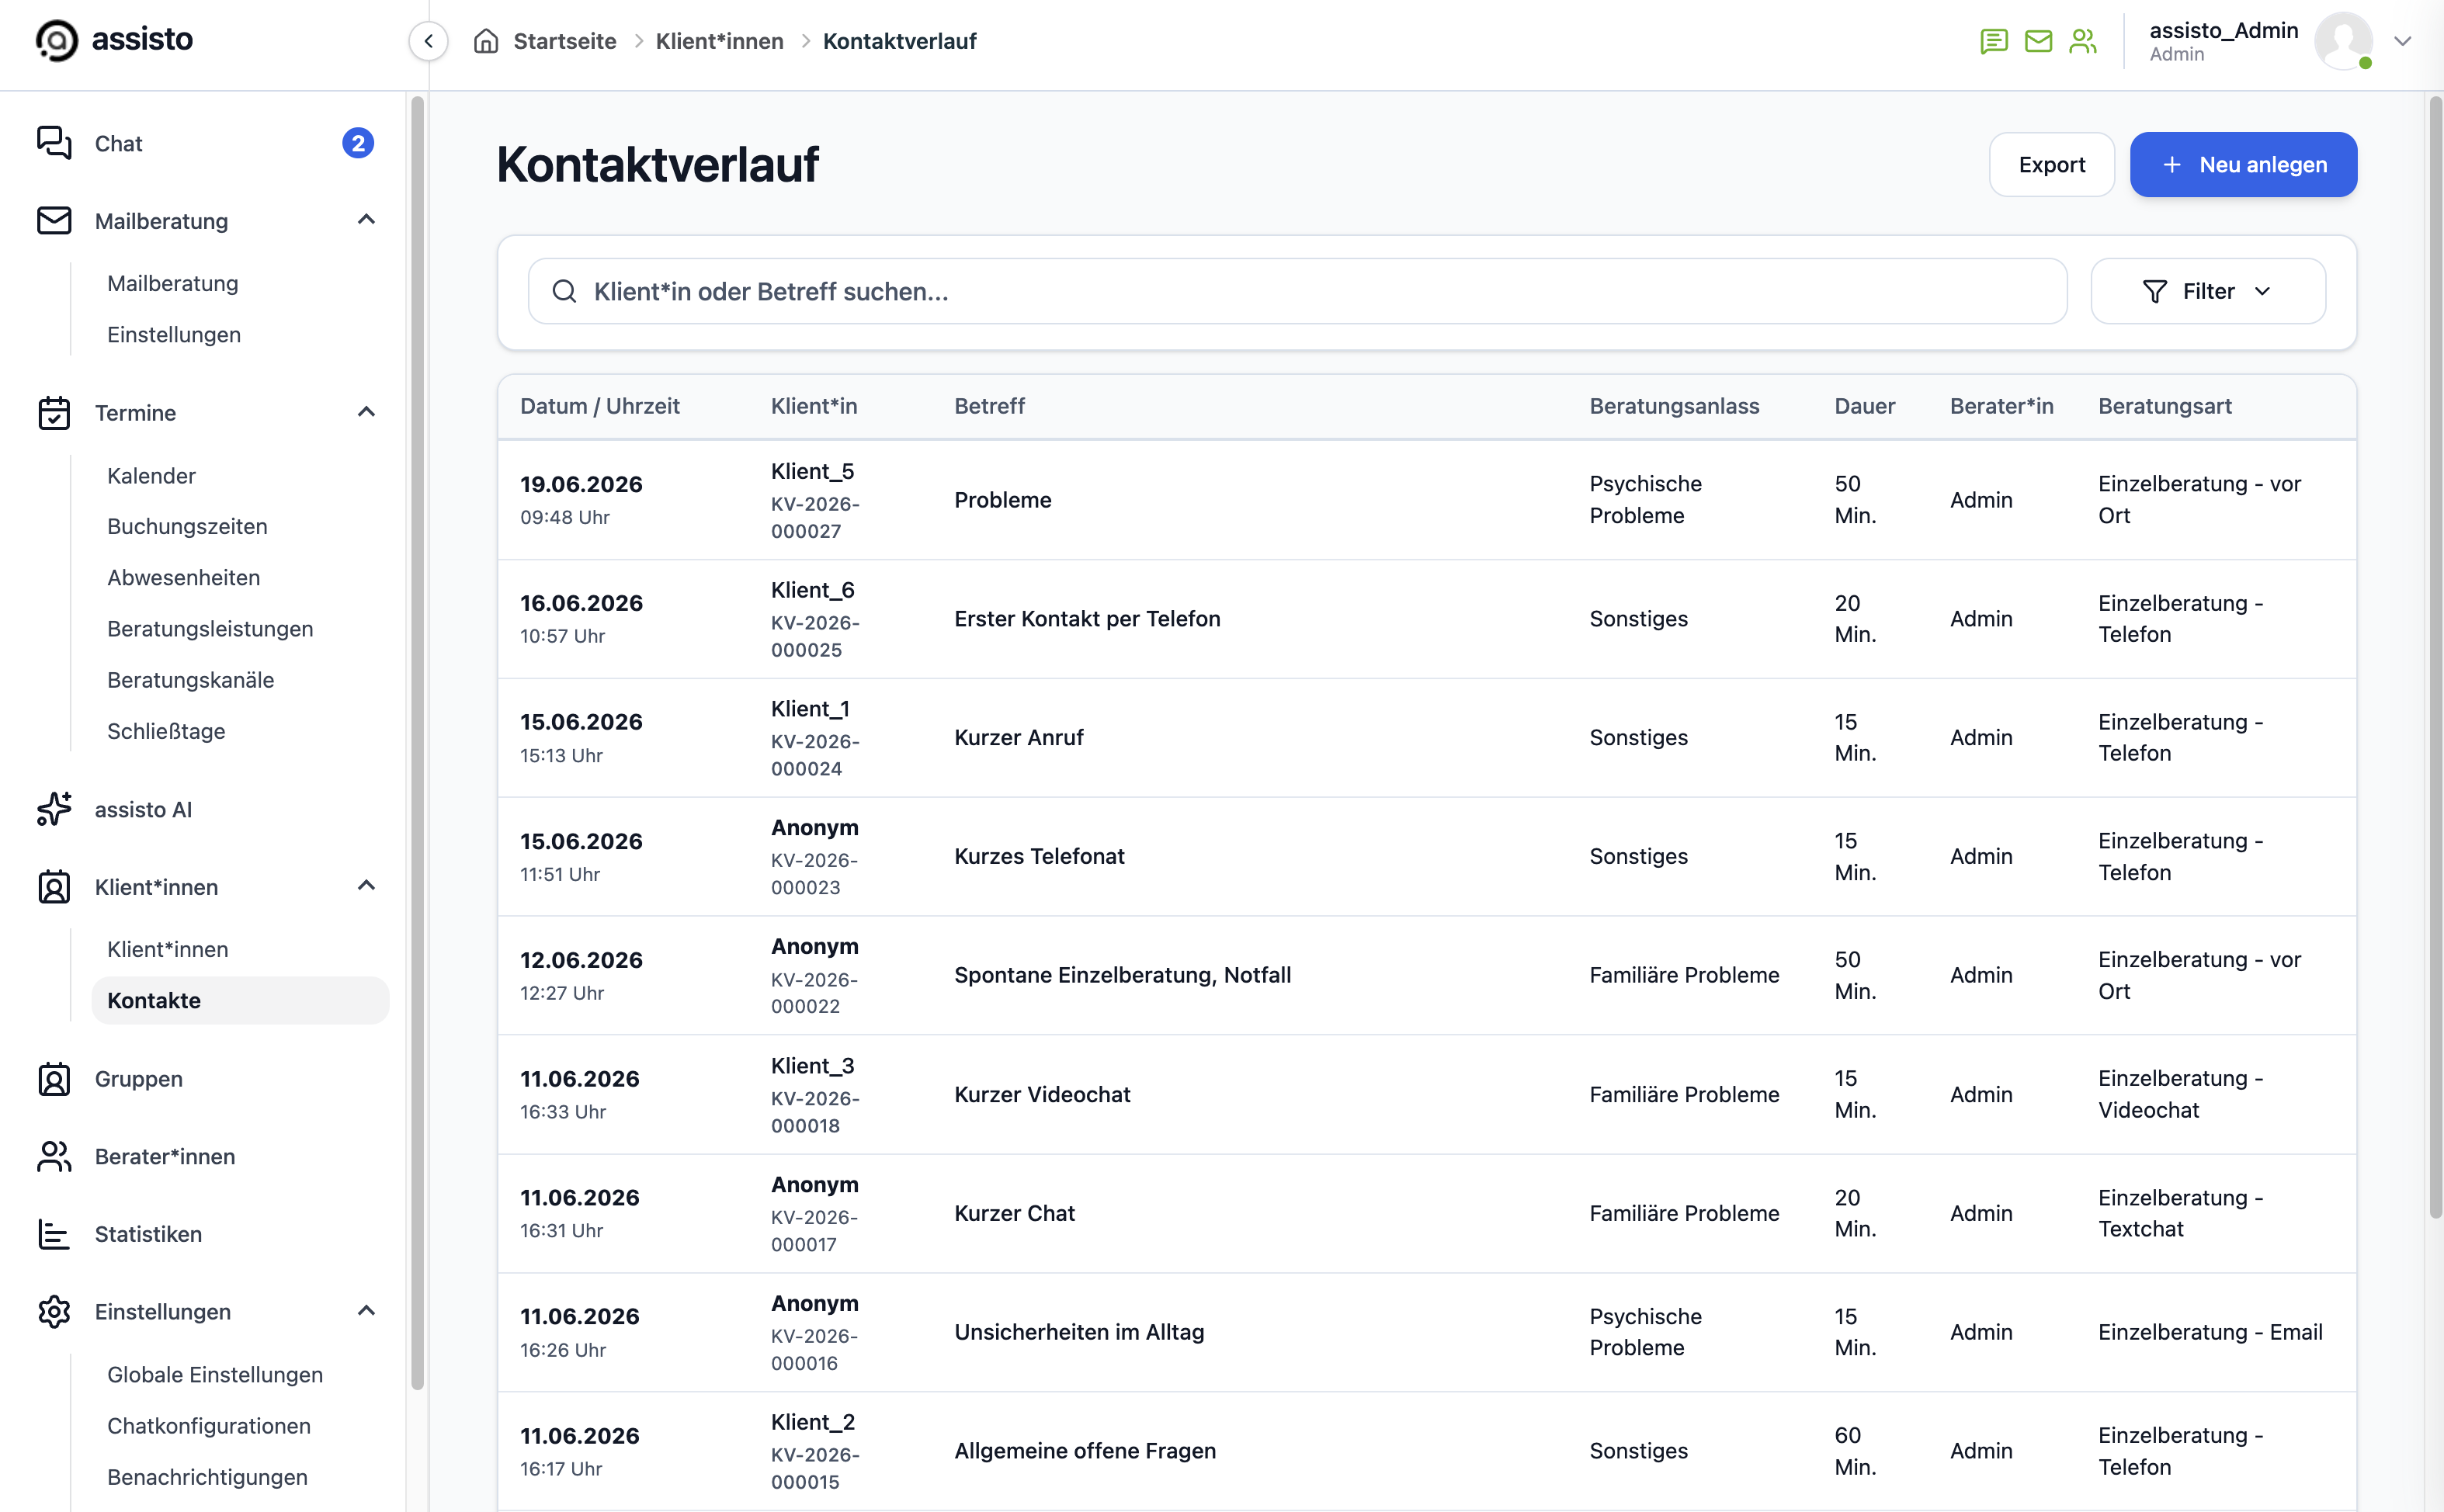This screenshot has width=2444, height=1512.
Task: Open the chat messages icon in header
Action: (1993, 41)
